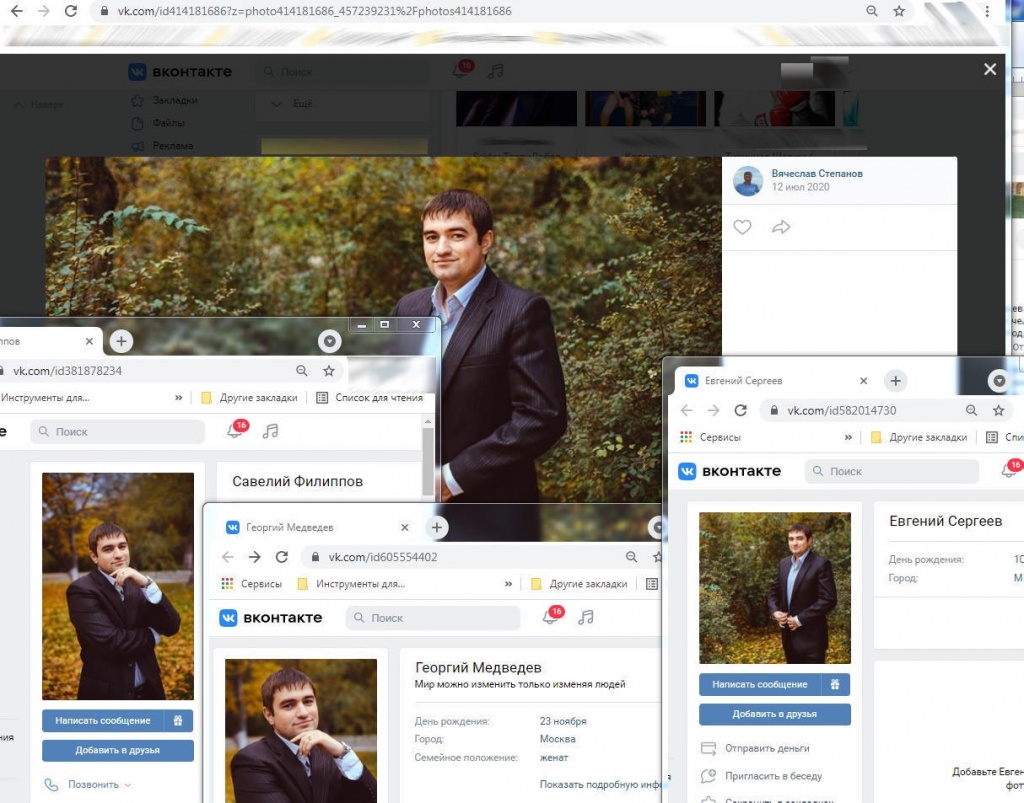Open notifications bell in Георгий Медведев window
Image resolution: width=1024 pixels, height=803 pixels.
point(549,617)
